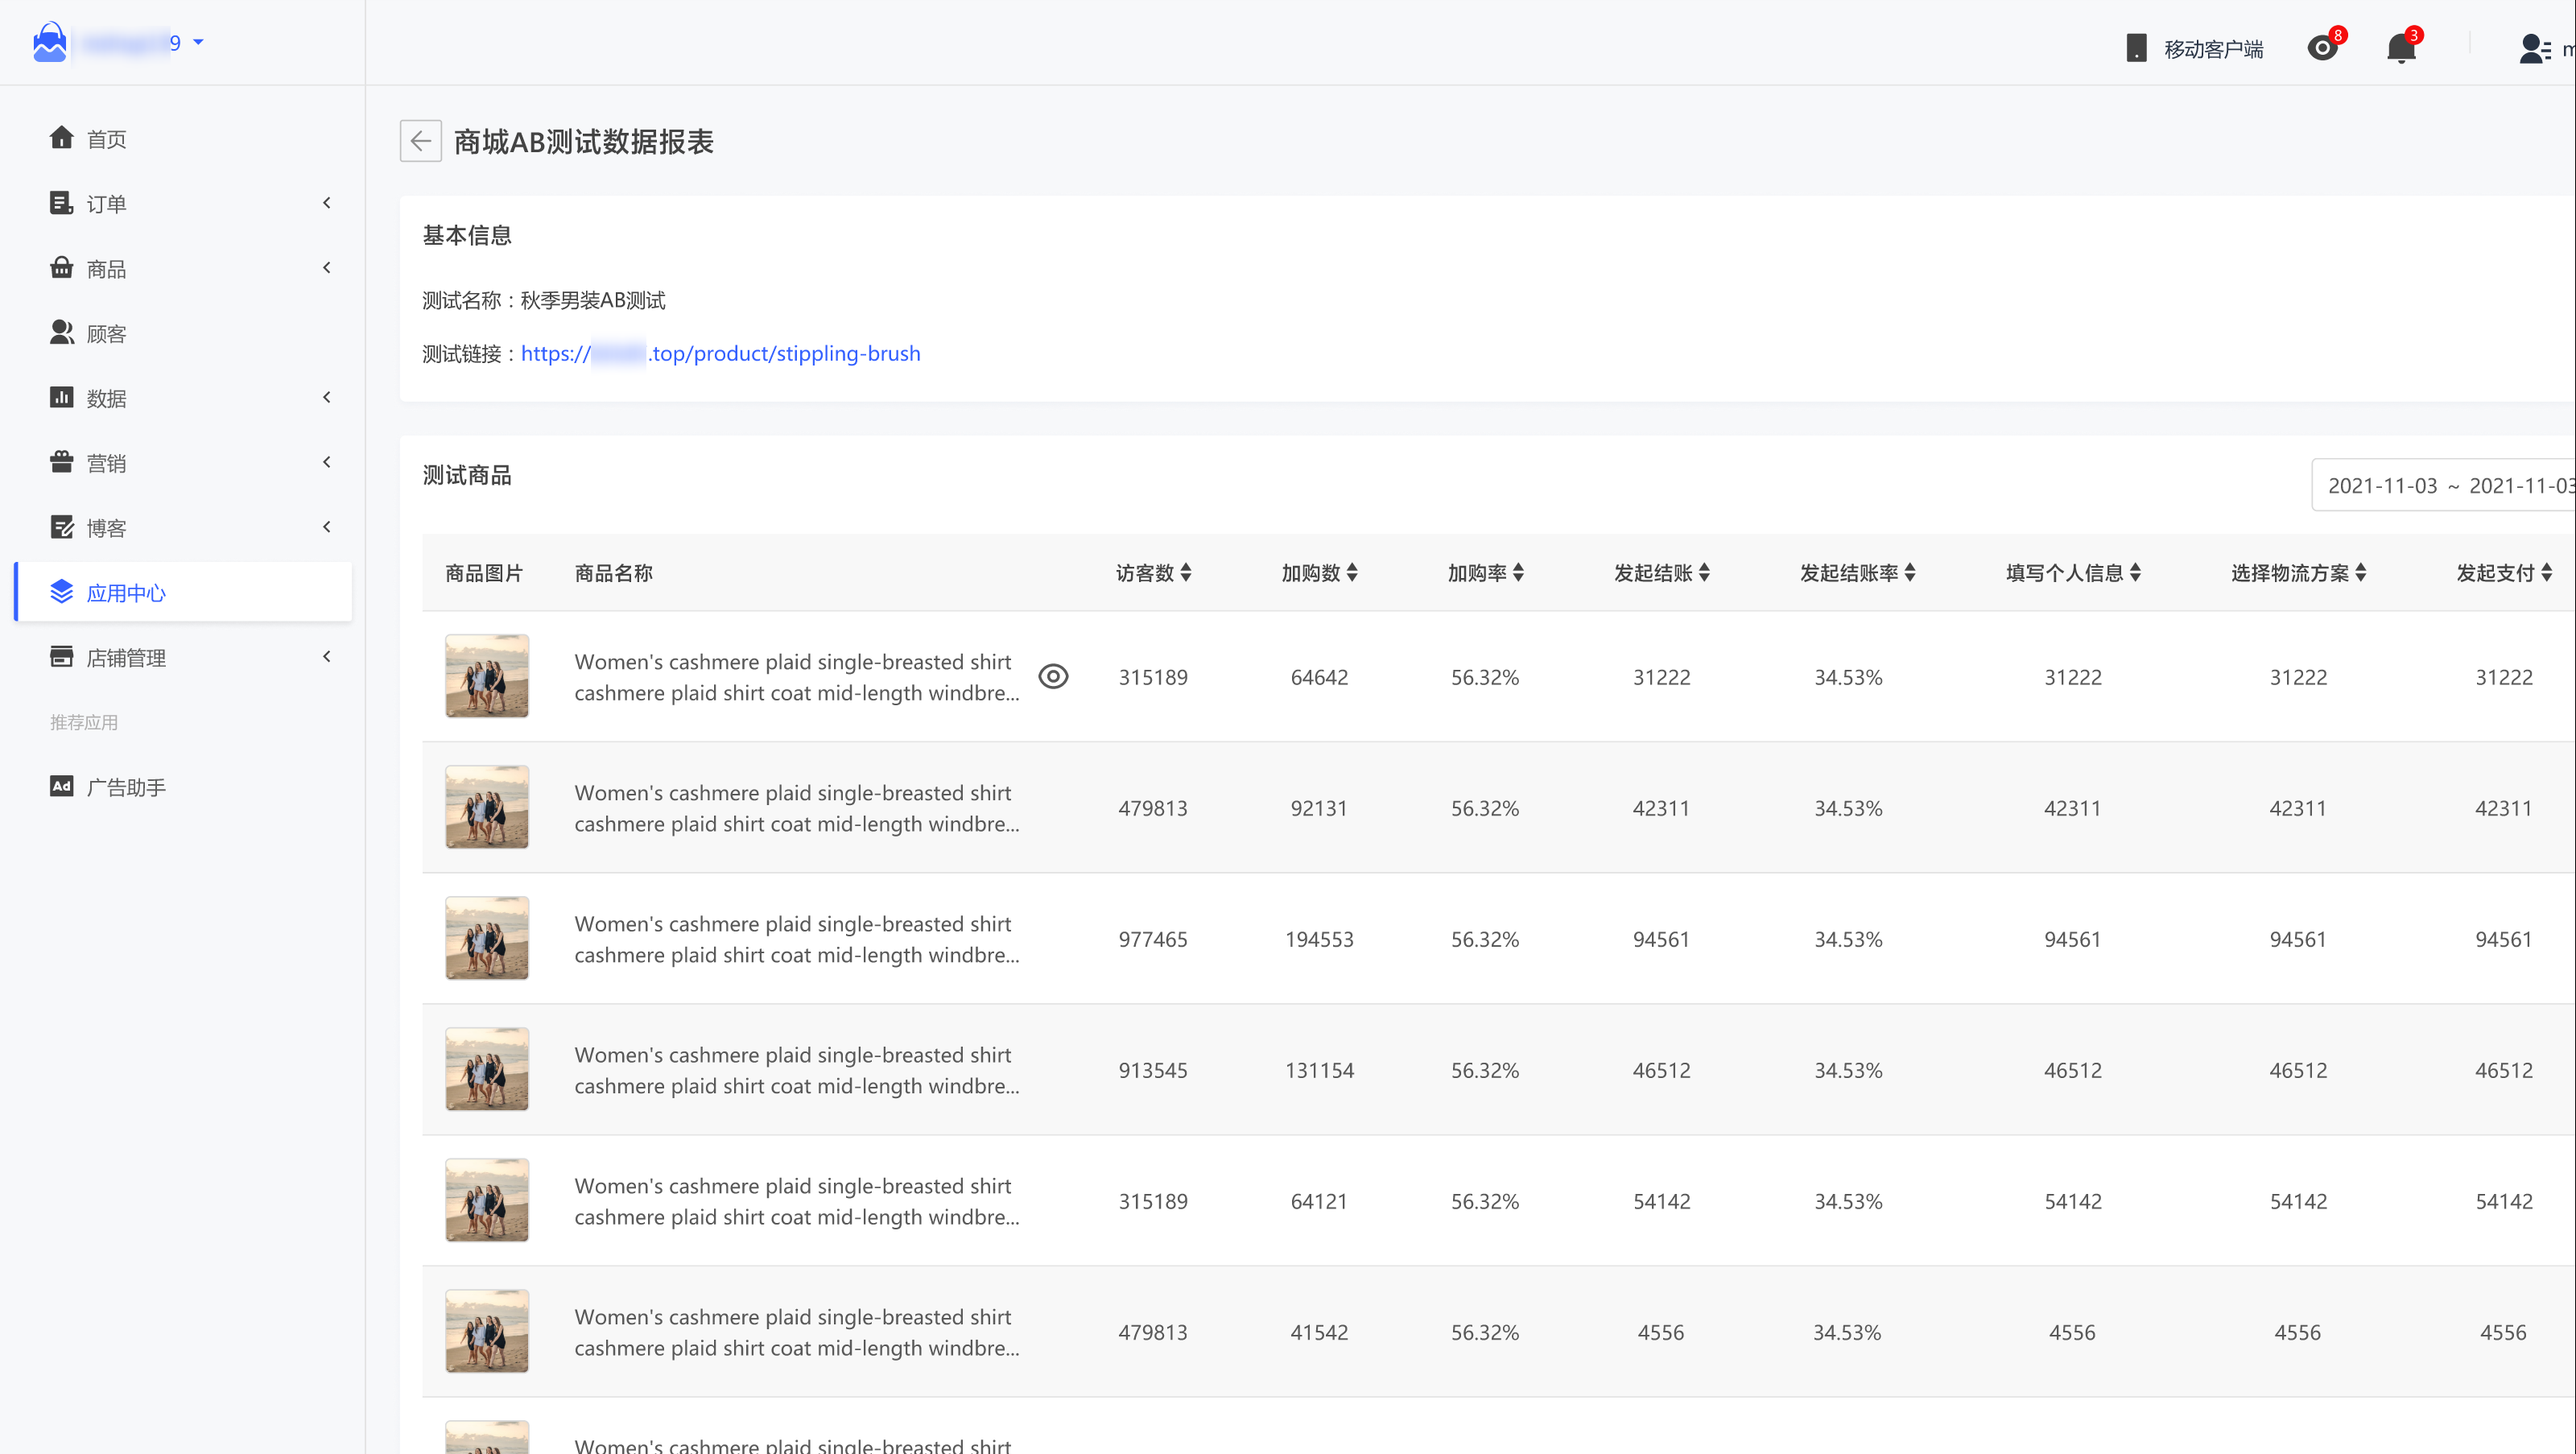Open product thumbnail in 64121 row

tap(487, 1200)
